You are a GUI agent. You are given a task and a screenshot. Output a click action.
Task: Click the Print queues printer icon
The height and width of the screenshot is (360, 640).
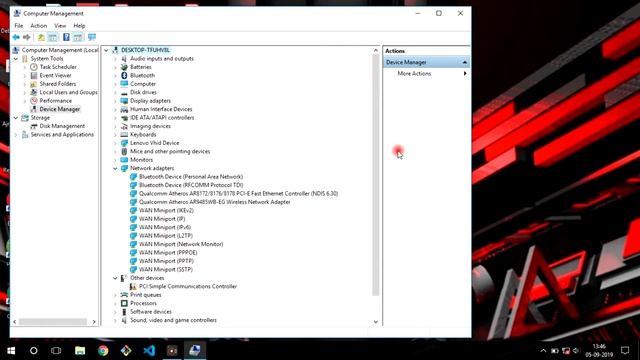(x=124, y=295)
